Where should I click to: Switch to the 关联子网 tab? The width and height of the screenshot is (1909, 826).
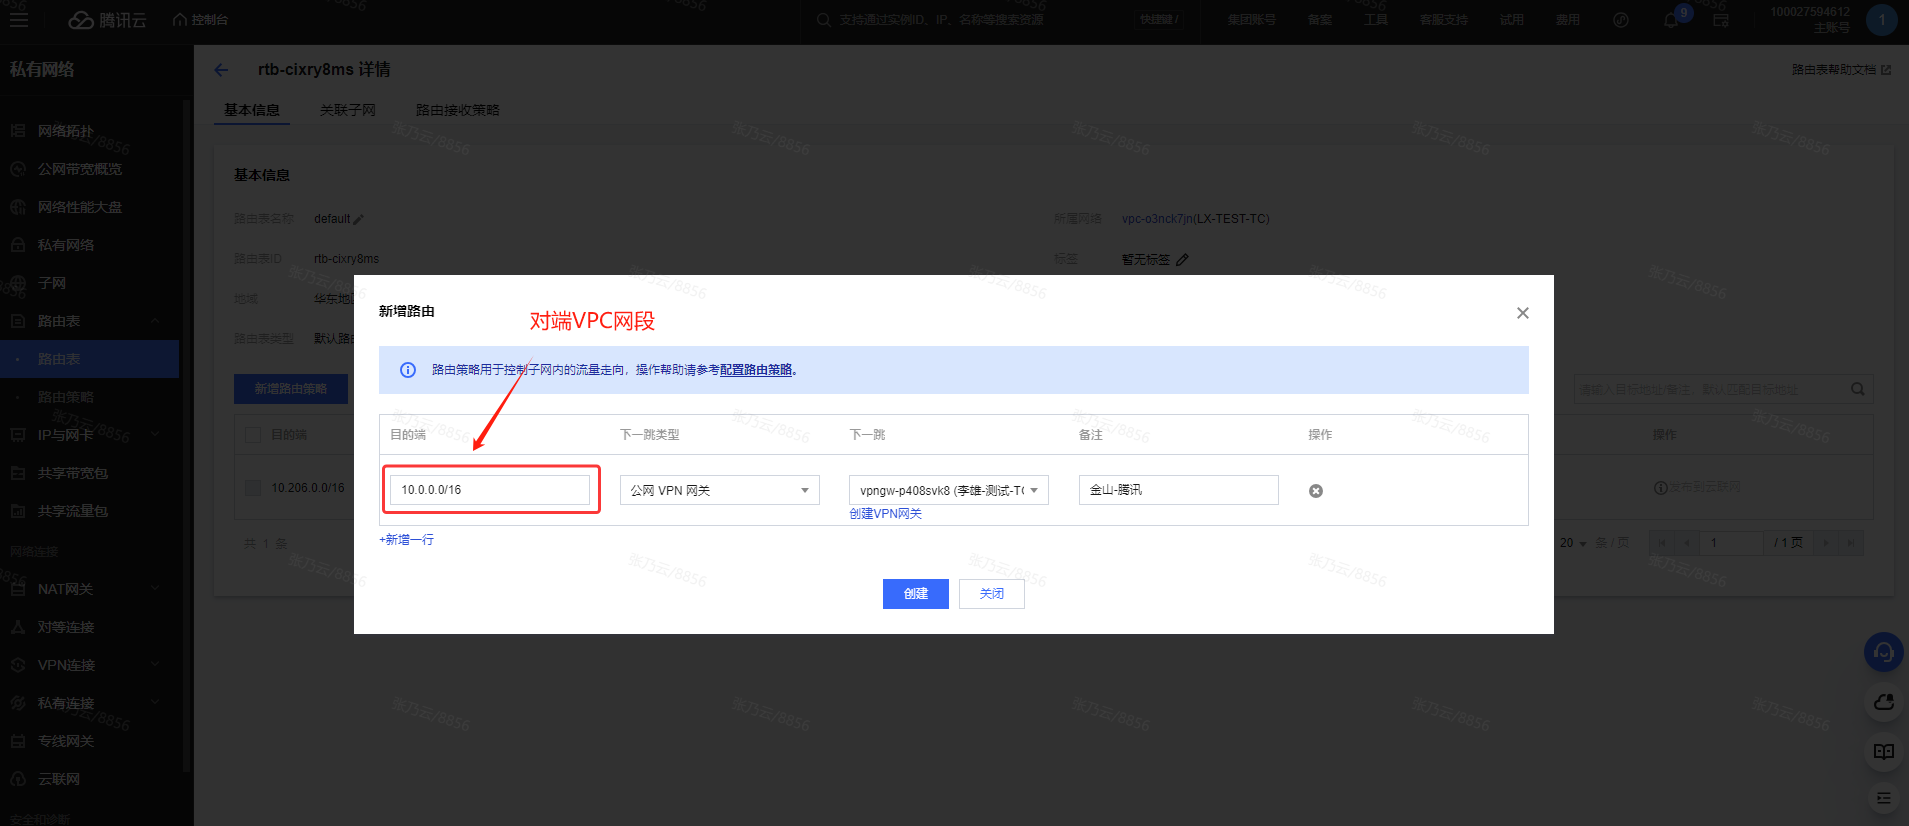[x=347, y=110]
